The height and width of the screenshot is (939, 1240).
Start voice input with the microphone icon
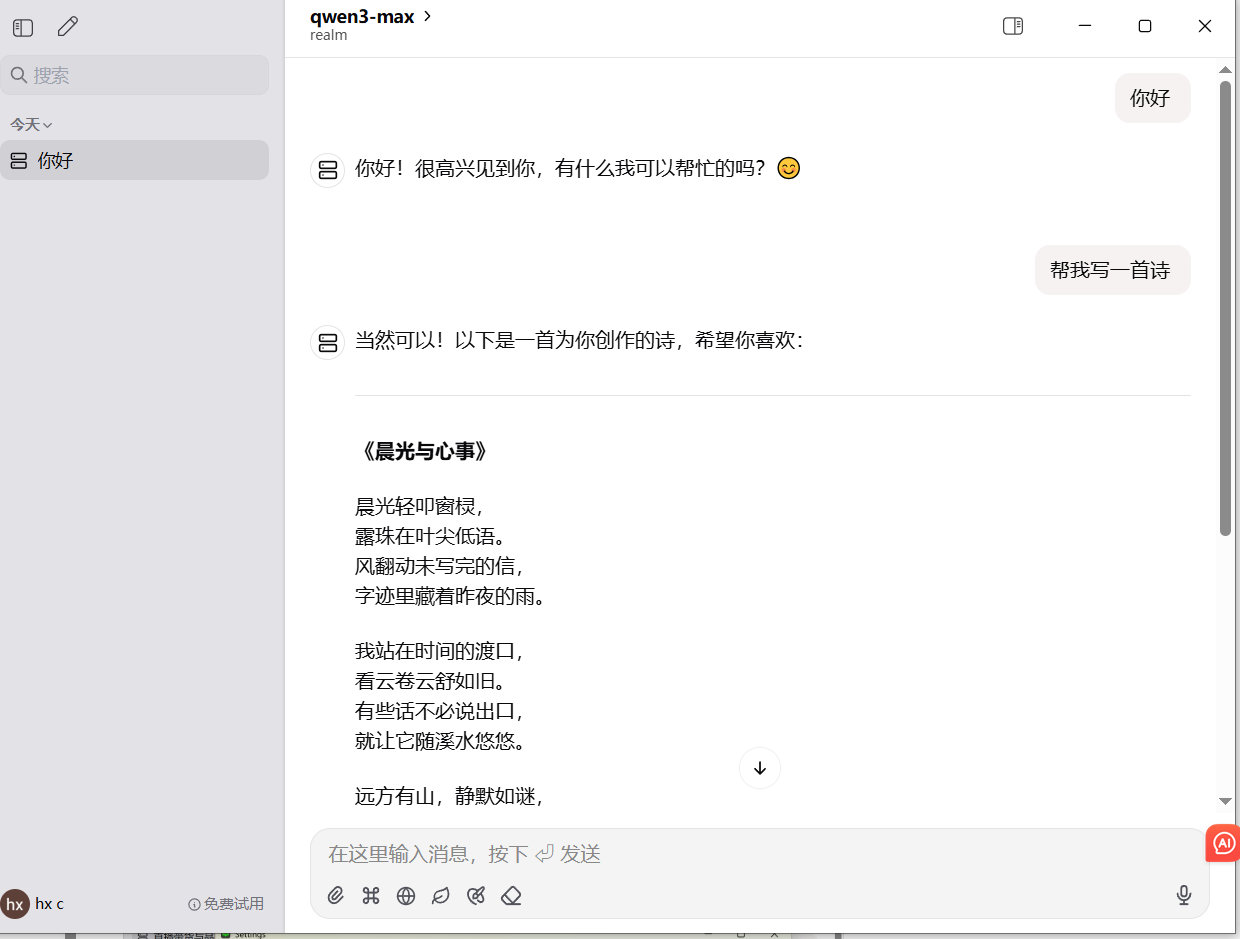[x=1183, y=895]
